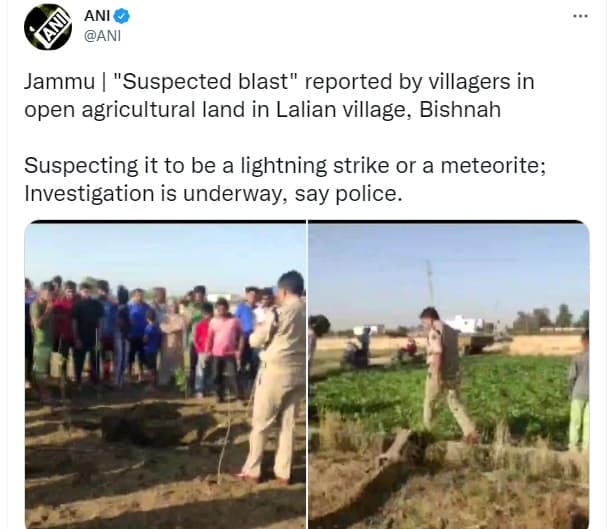Click the Investigation is underway line
The image size is (610, 529).
(213, 193)
